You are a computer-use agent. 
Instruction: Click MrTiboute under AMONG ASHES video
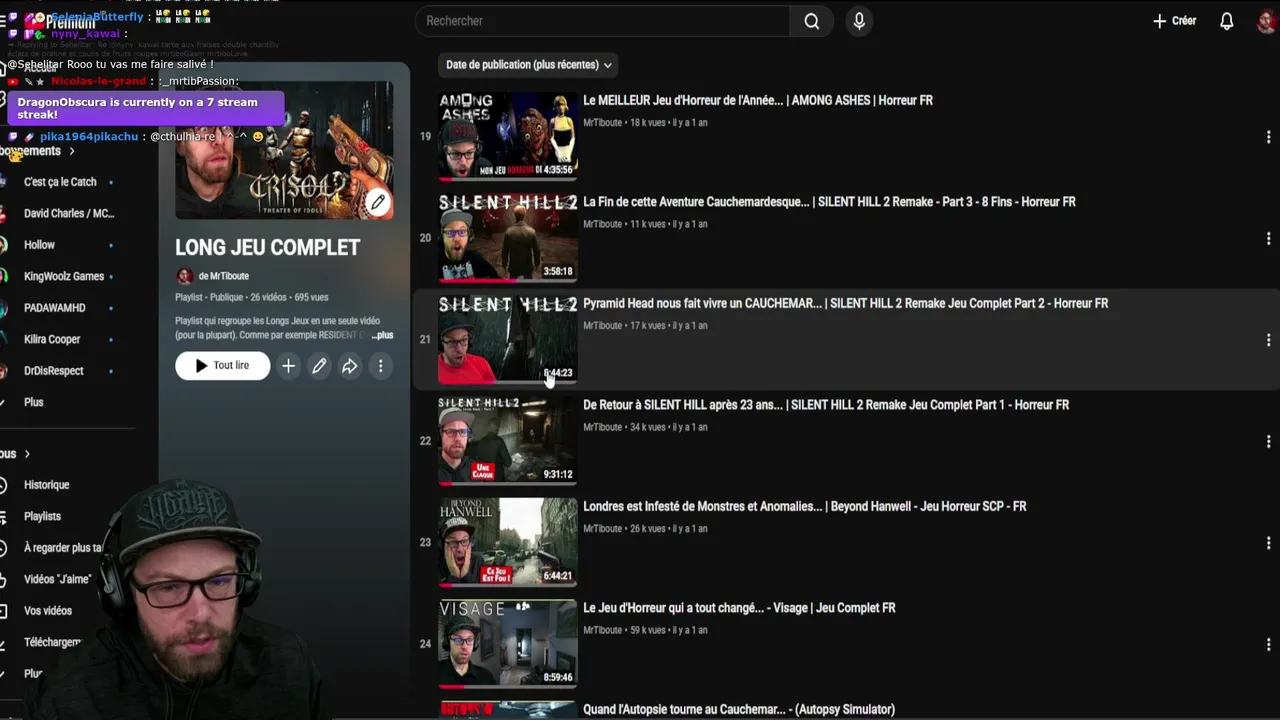pos(602,123)
